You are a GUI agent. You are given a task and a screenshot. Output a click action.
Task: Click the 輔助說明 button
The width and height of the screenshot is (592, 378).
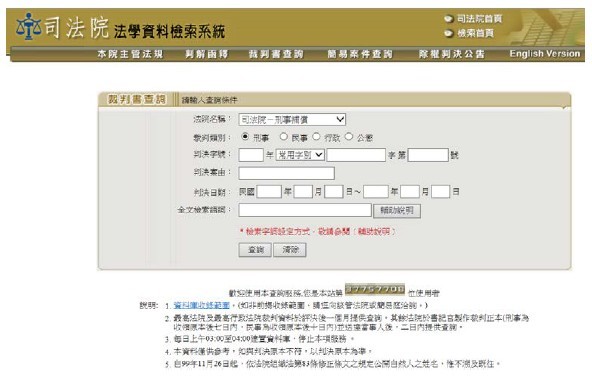pos(397,211)
